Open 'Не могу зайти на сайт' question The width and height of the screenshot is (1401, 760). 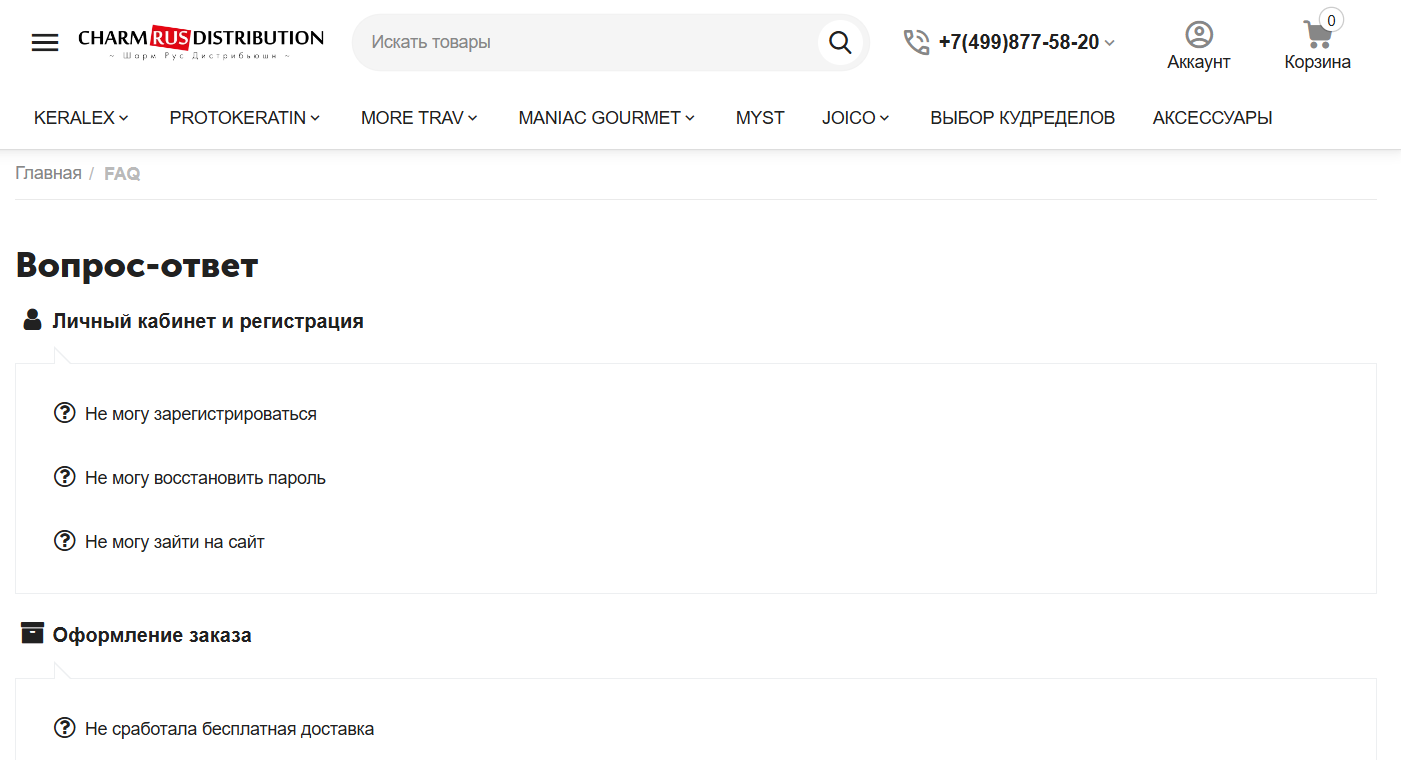point(175,542)
